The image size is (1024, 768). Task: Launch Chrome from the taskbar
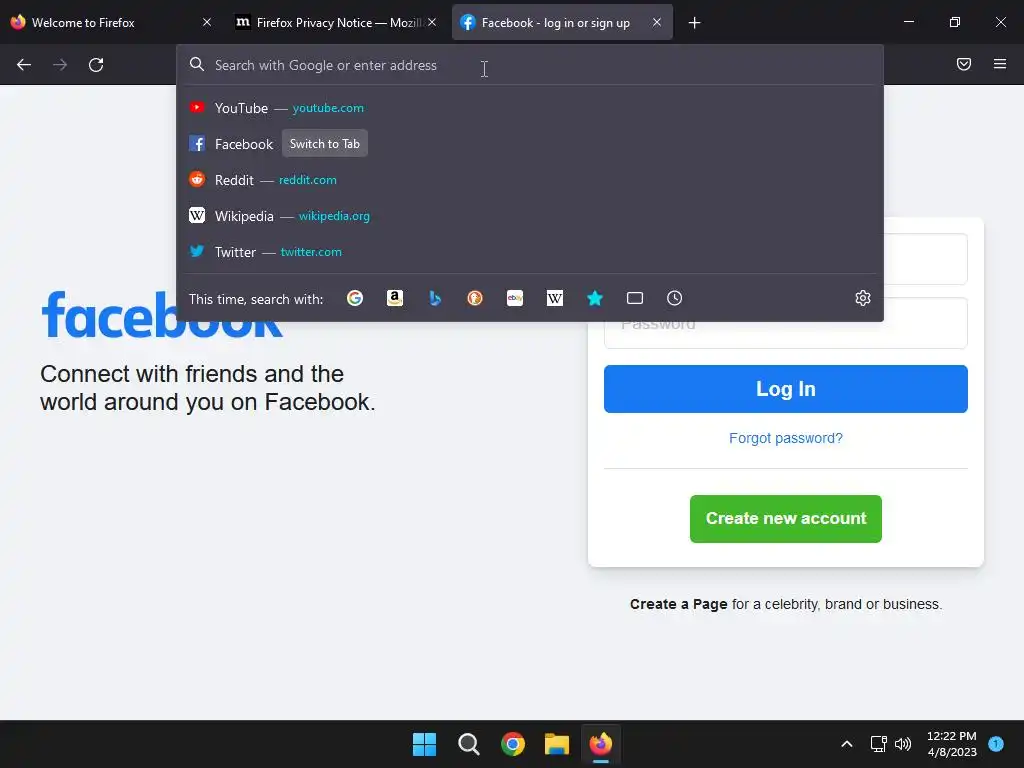click(513, 744)
